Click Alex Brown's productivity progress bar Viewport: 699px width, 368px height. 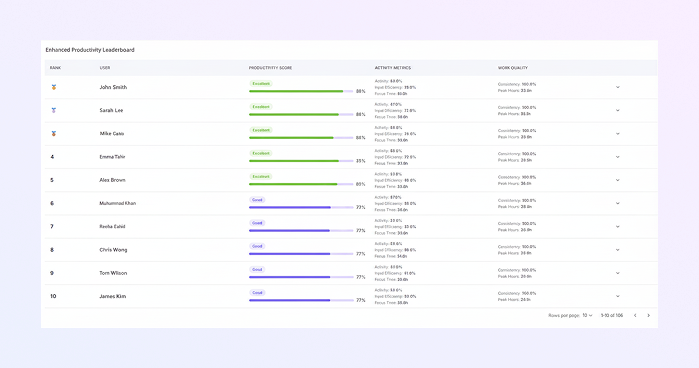(301, 184)
